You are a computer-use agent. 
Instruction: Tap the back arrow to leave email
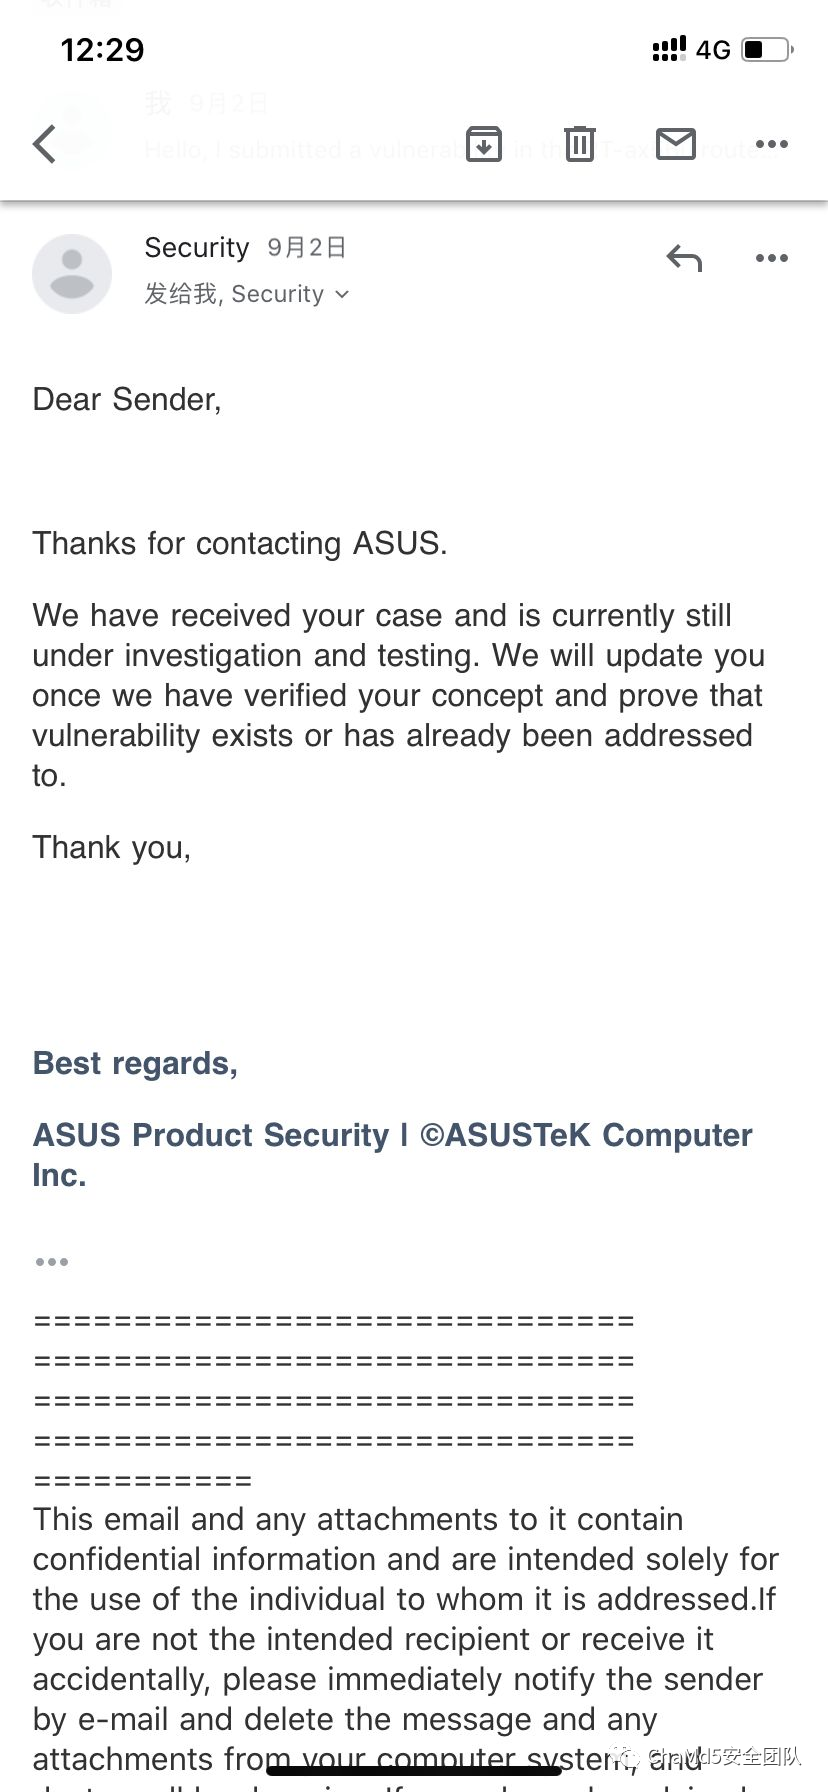pyautogui.click(x=44, y=144)
